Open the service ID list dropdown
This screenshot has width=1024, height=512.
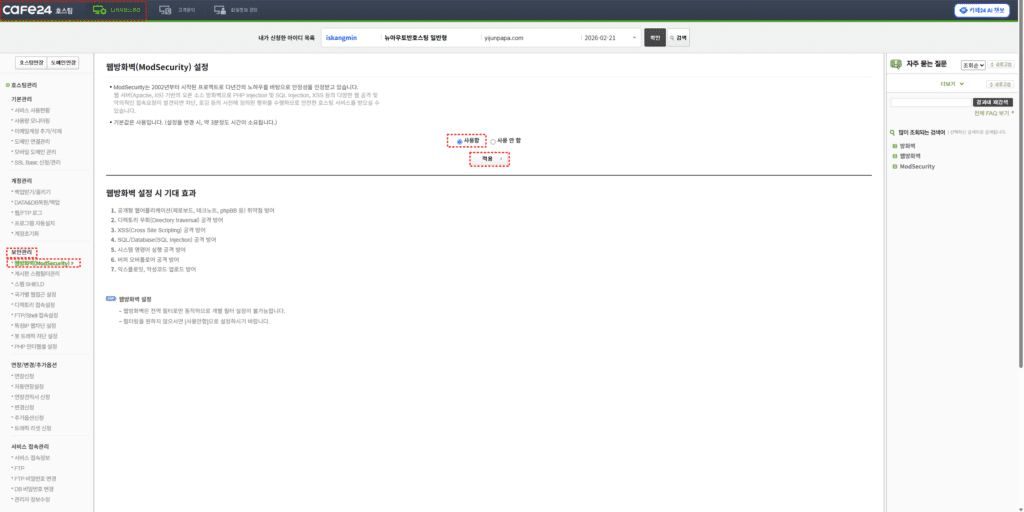634,38
